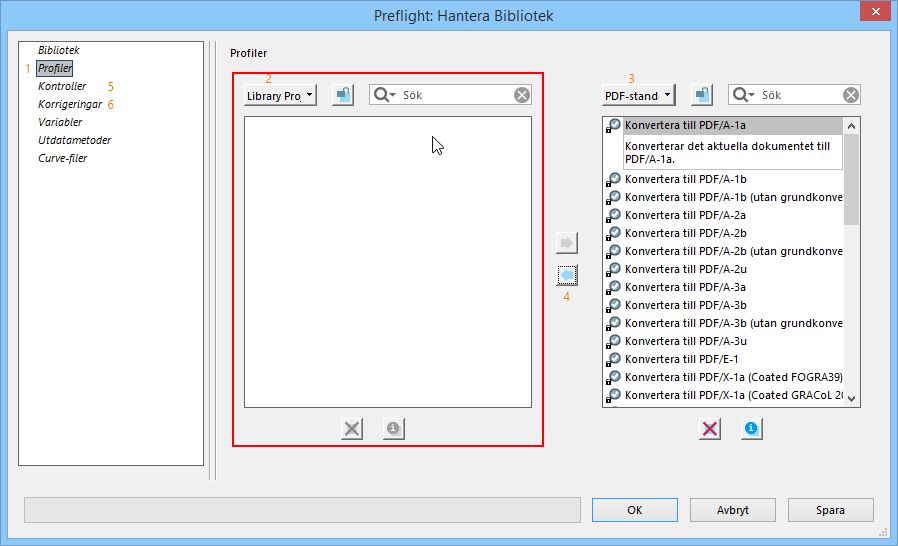Toggle the lock icon next to Library Pro dropdown
Viewport: 898px width, 546px height.
(x=343, y=95)
